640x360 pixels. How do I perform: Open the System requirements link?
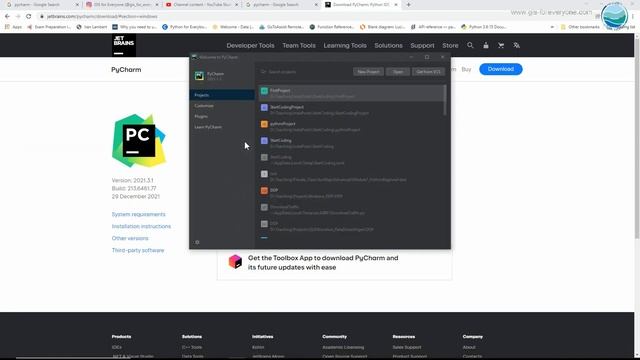(x=138, y=214)
